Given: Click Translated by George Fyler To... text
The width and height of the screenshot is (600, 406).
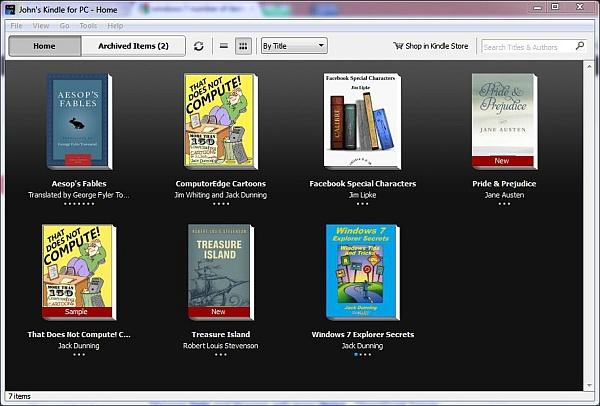Looking at the screenshot, I should 79,195.
